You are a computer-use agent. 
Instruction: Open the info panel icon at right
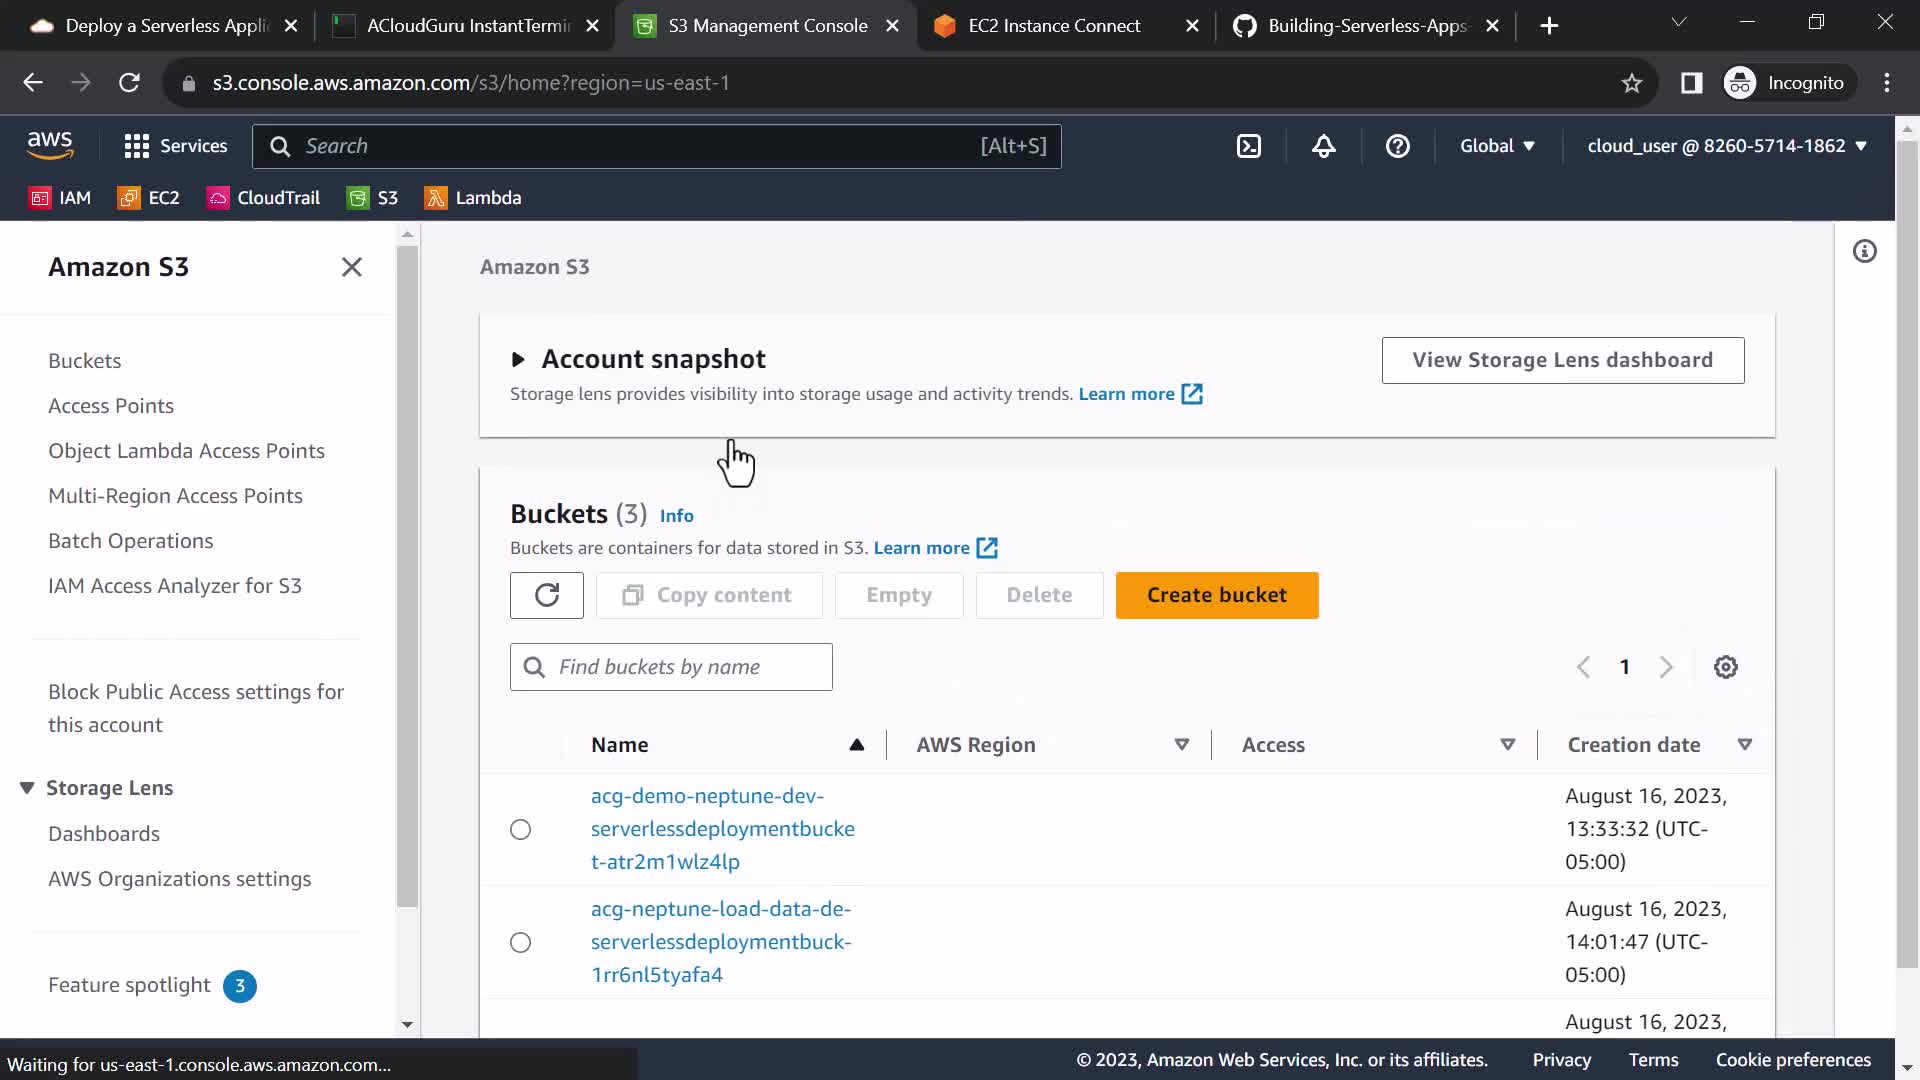point(1864,251)
